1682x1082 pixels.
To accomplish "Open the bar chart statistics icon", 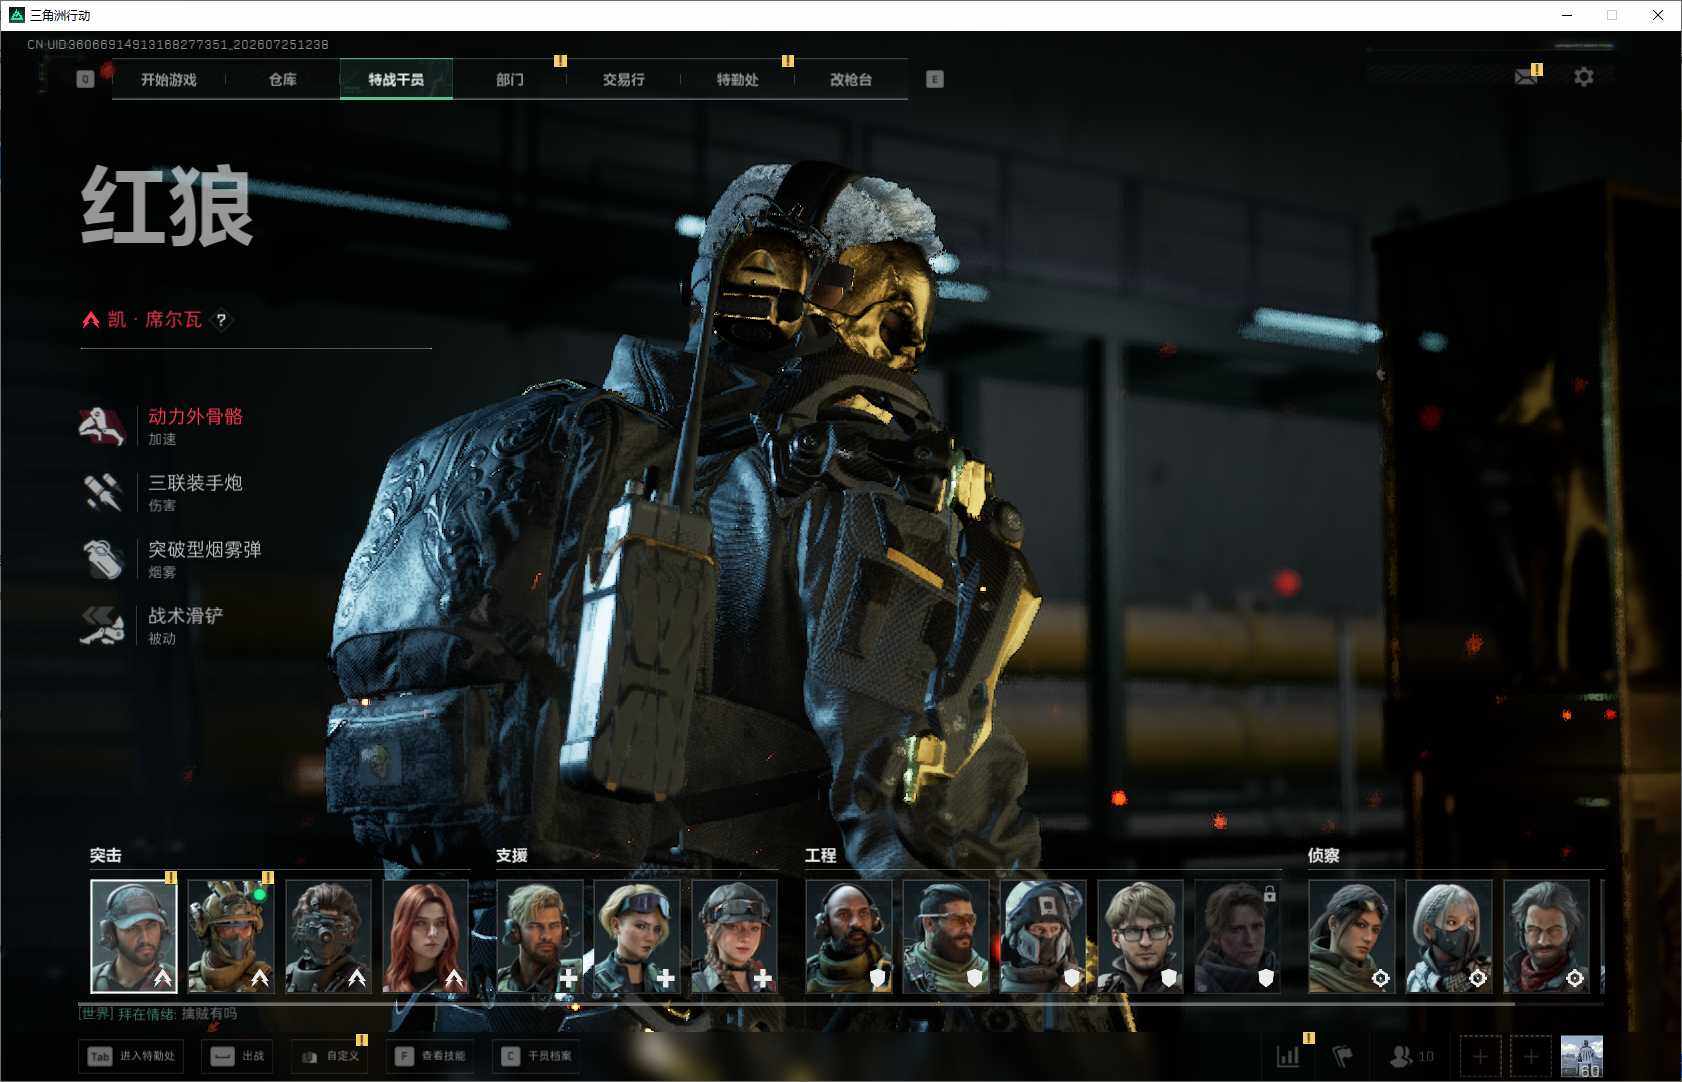I will pos(1288,1056).
